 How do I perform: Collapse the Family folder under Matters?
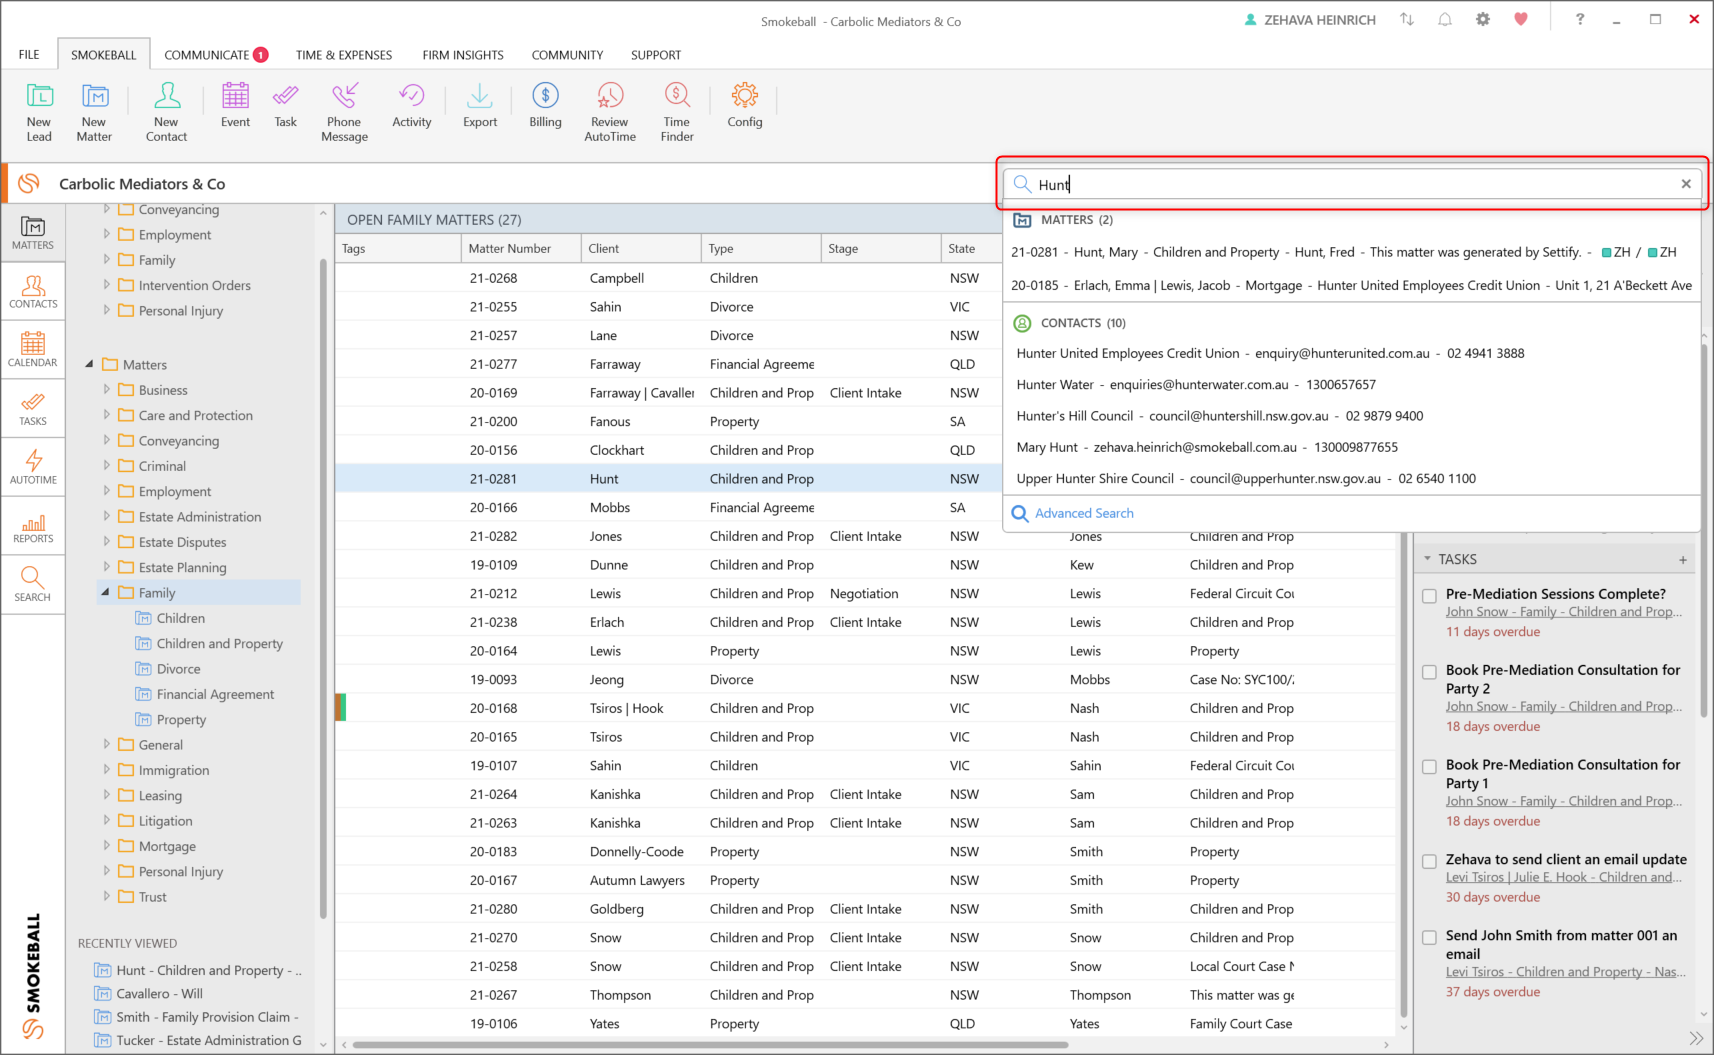[x=105, y=593]
